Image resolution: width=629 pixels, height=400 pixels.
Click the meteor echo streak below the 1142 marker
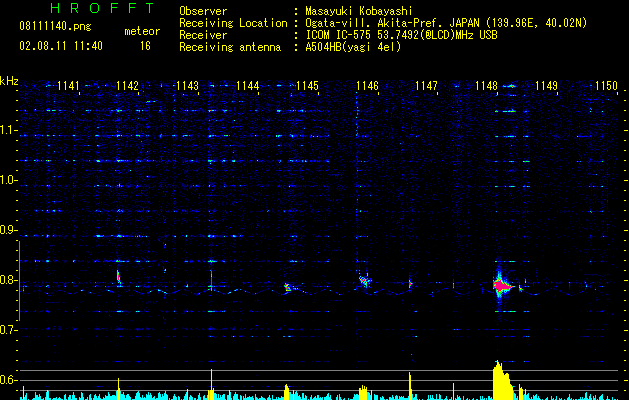(x=119, y=278)
